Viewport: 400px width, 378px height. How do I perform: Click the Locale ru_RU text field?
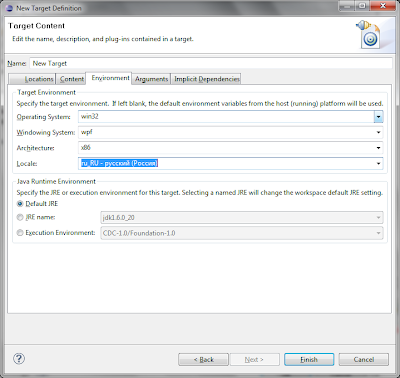(226, 163)
